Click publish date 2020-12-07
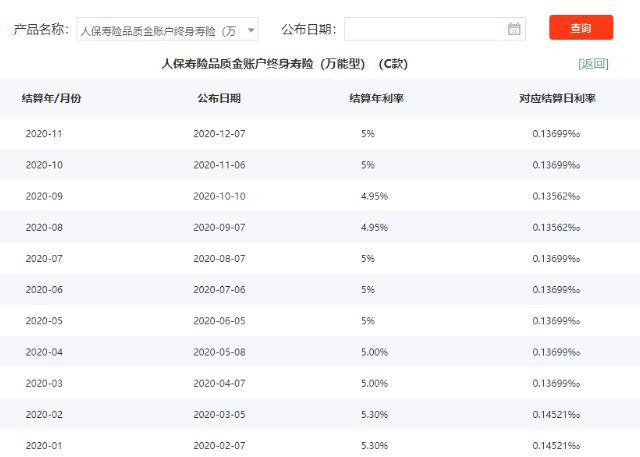 pyautogui.click(x=219, y=134)
